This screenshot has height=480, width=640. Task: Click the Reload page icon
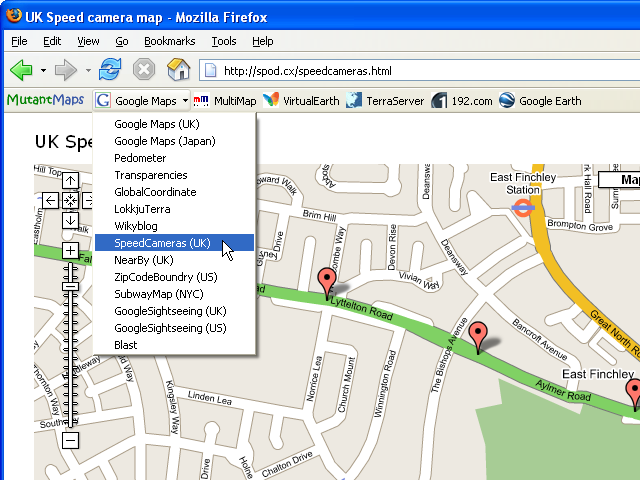110,70
